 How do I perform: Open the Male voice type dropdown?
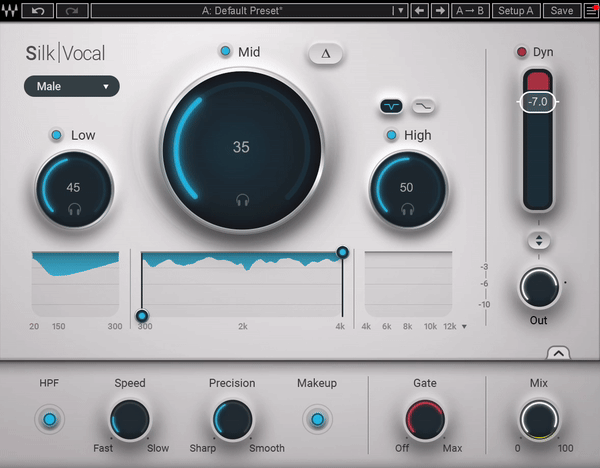tap(72, 86)
